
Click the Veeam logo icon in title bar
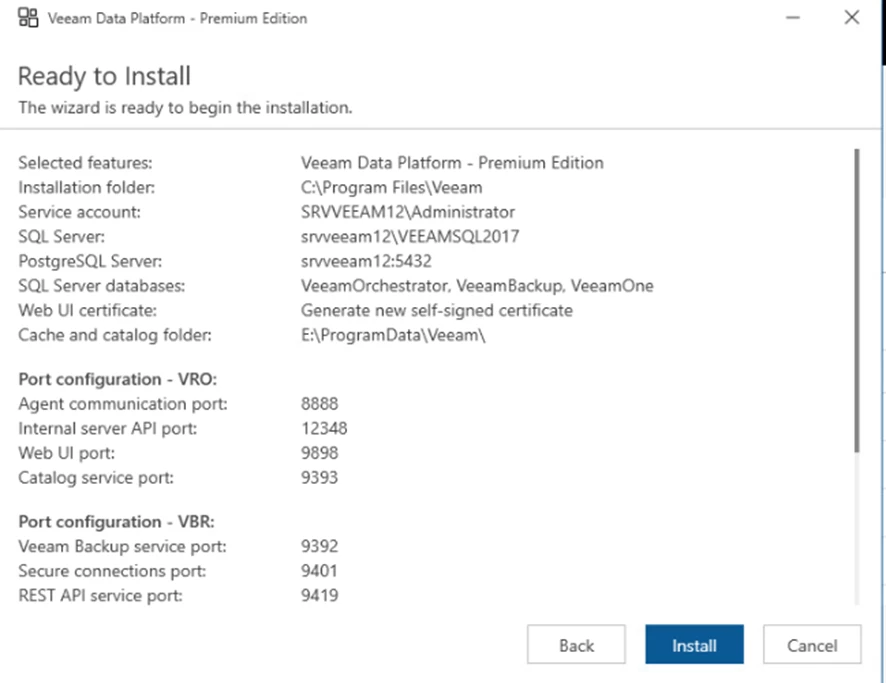point(28,18)
